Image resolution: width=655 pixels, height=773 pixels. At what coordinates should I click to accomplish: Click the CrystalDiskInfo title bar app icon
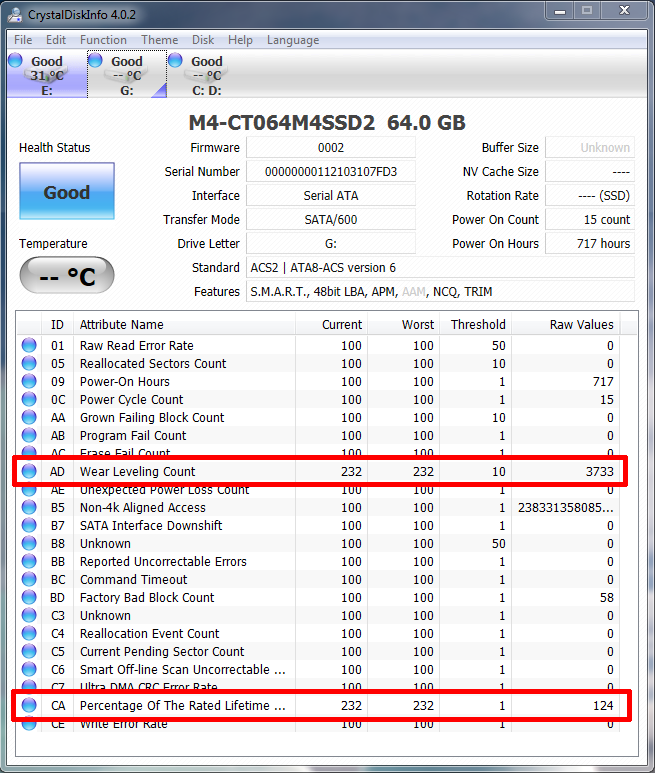point(15,15)
